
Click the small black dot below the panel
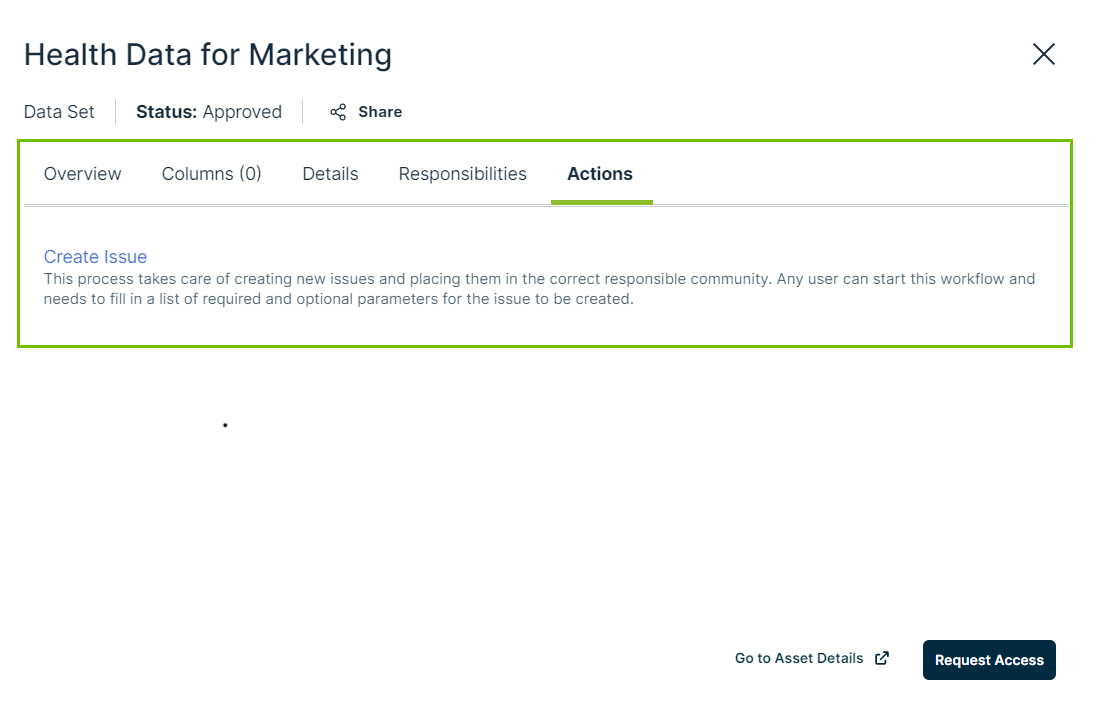click(x=225, y=425)
